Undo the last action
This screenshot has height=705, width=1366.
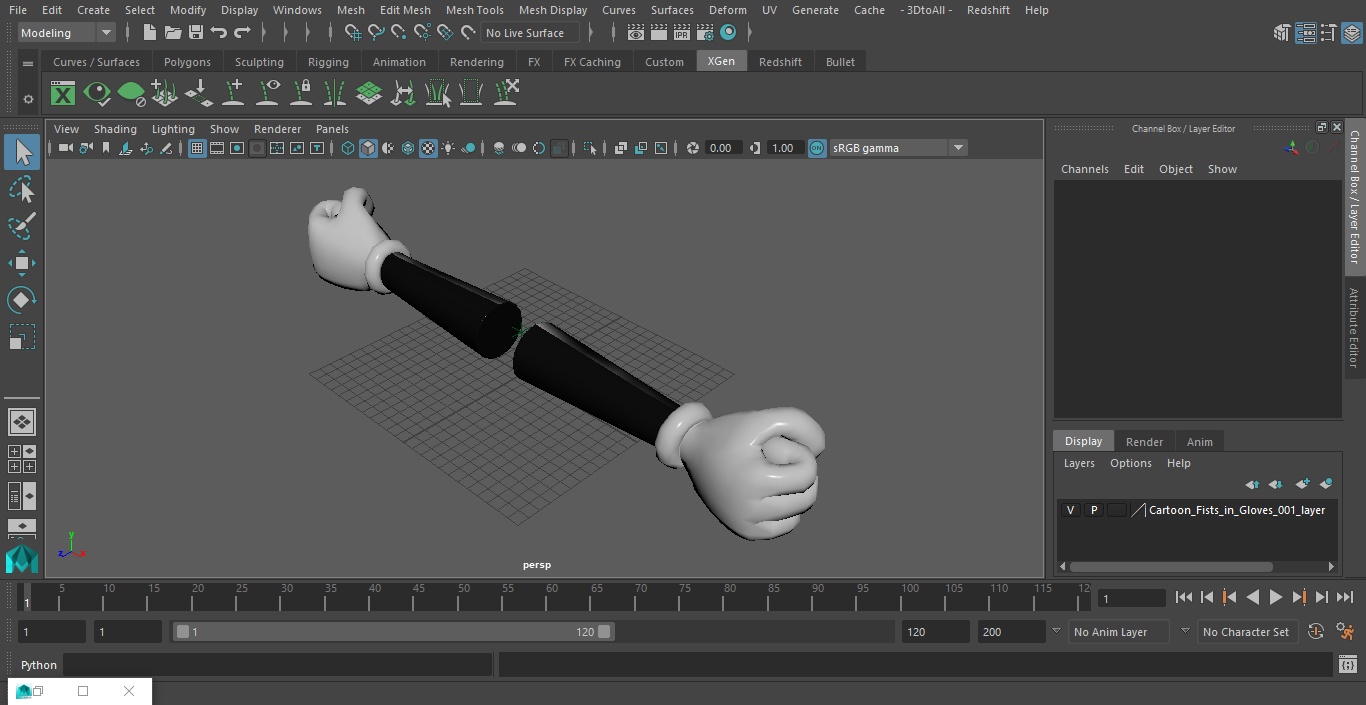pyautogui.click(x=219, y=33)
